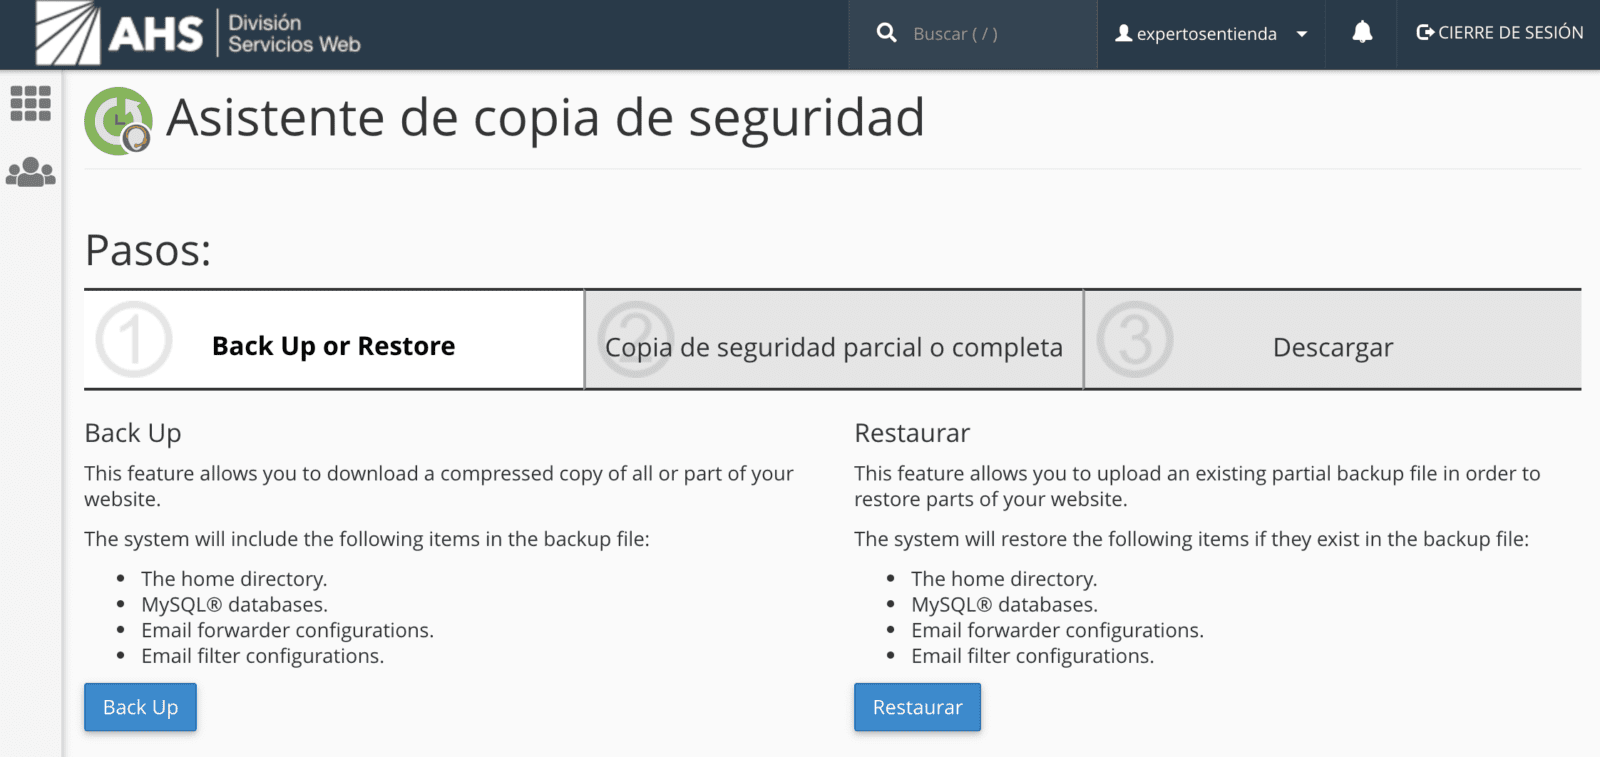Screen dimensions: 1600x757
Task: Select the Back Up or Restore step
Action: [x=334, y=340]
